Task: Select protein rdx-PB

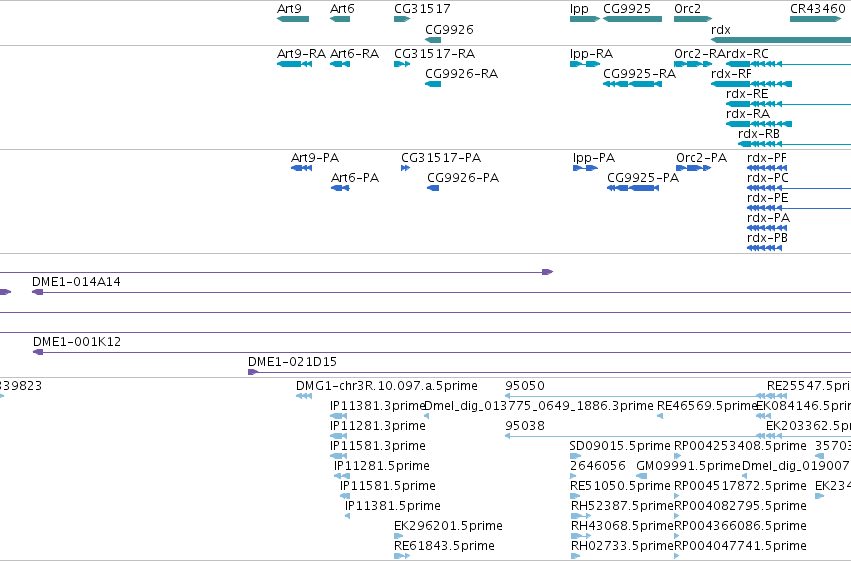Action: (765, 248)
